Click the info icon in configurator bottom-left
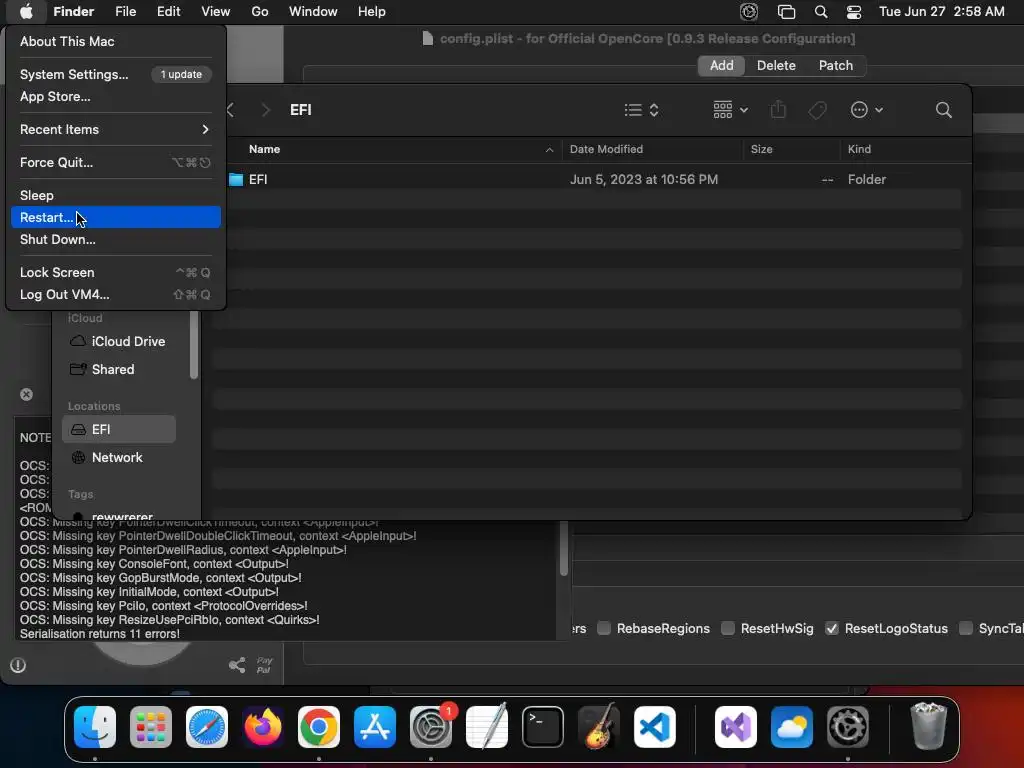 [x=18, y=665]
